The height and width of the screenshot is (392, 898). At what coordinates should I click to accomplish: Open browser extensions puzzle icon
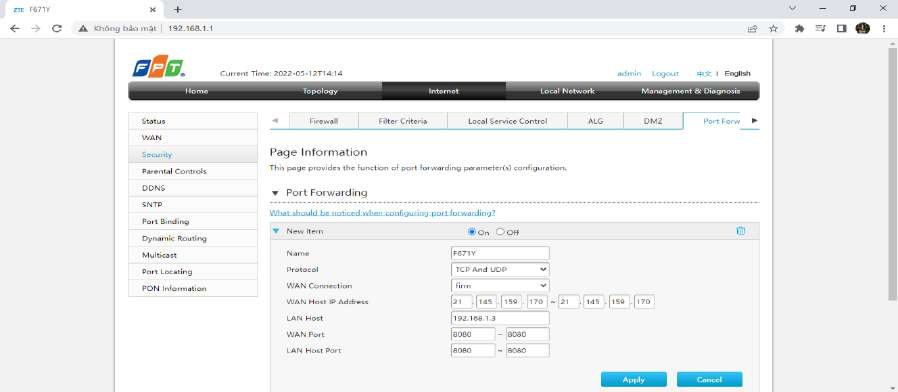point(799,28)
